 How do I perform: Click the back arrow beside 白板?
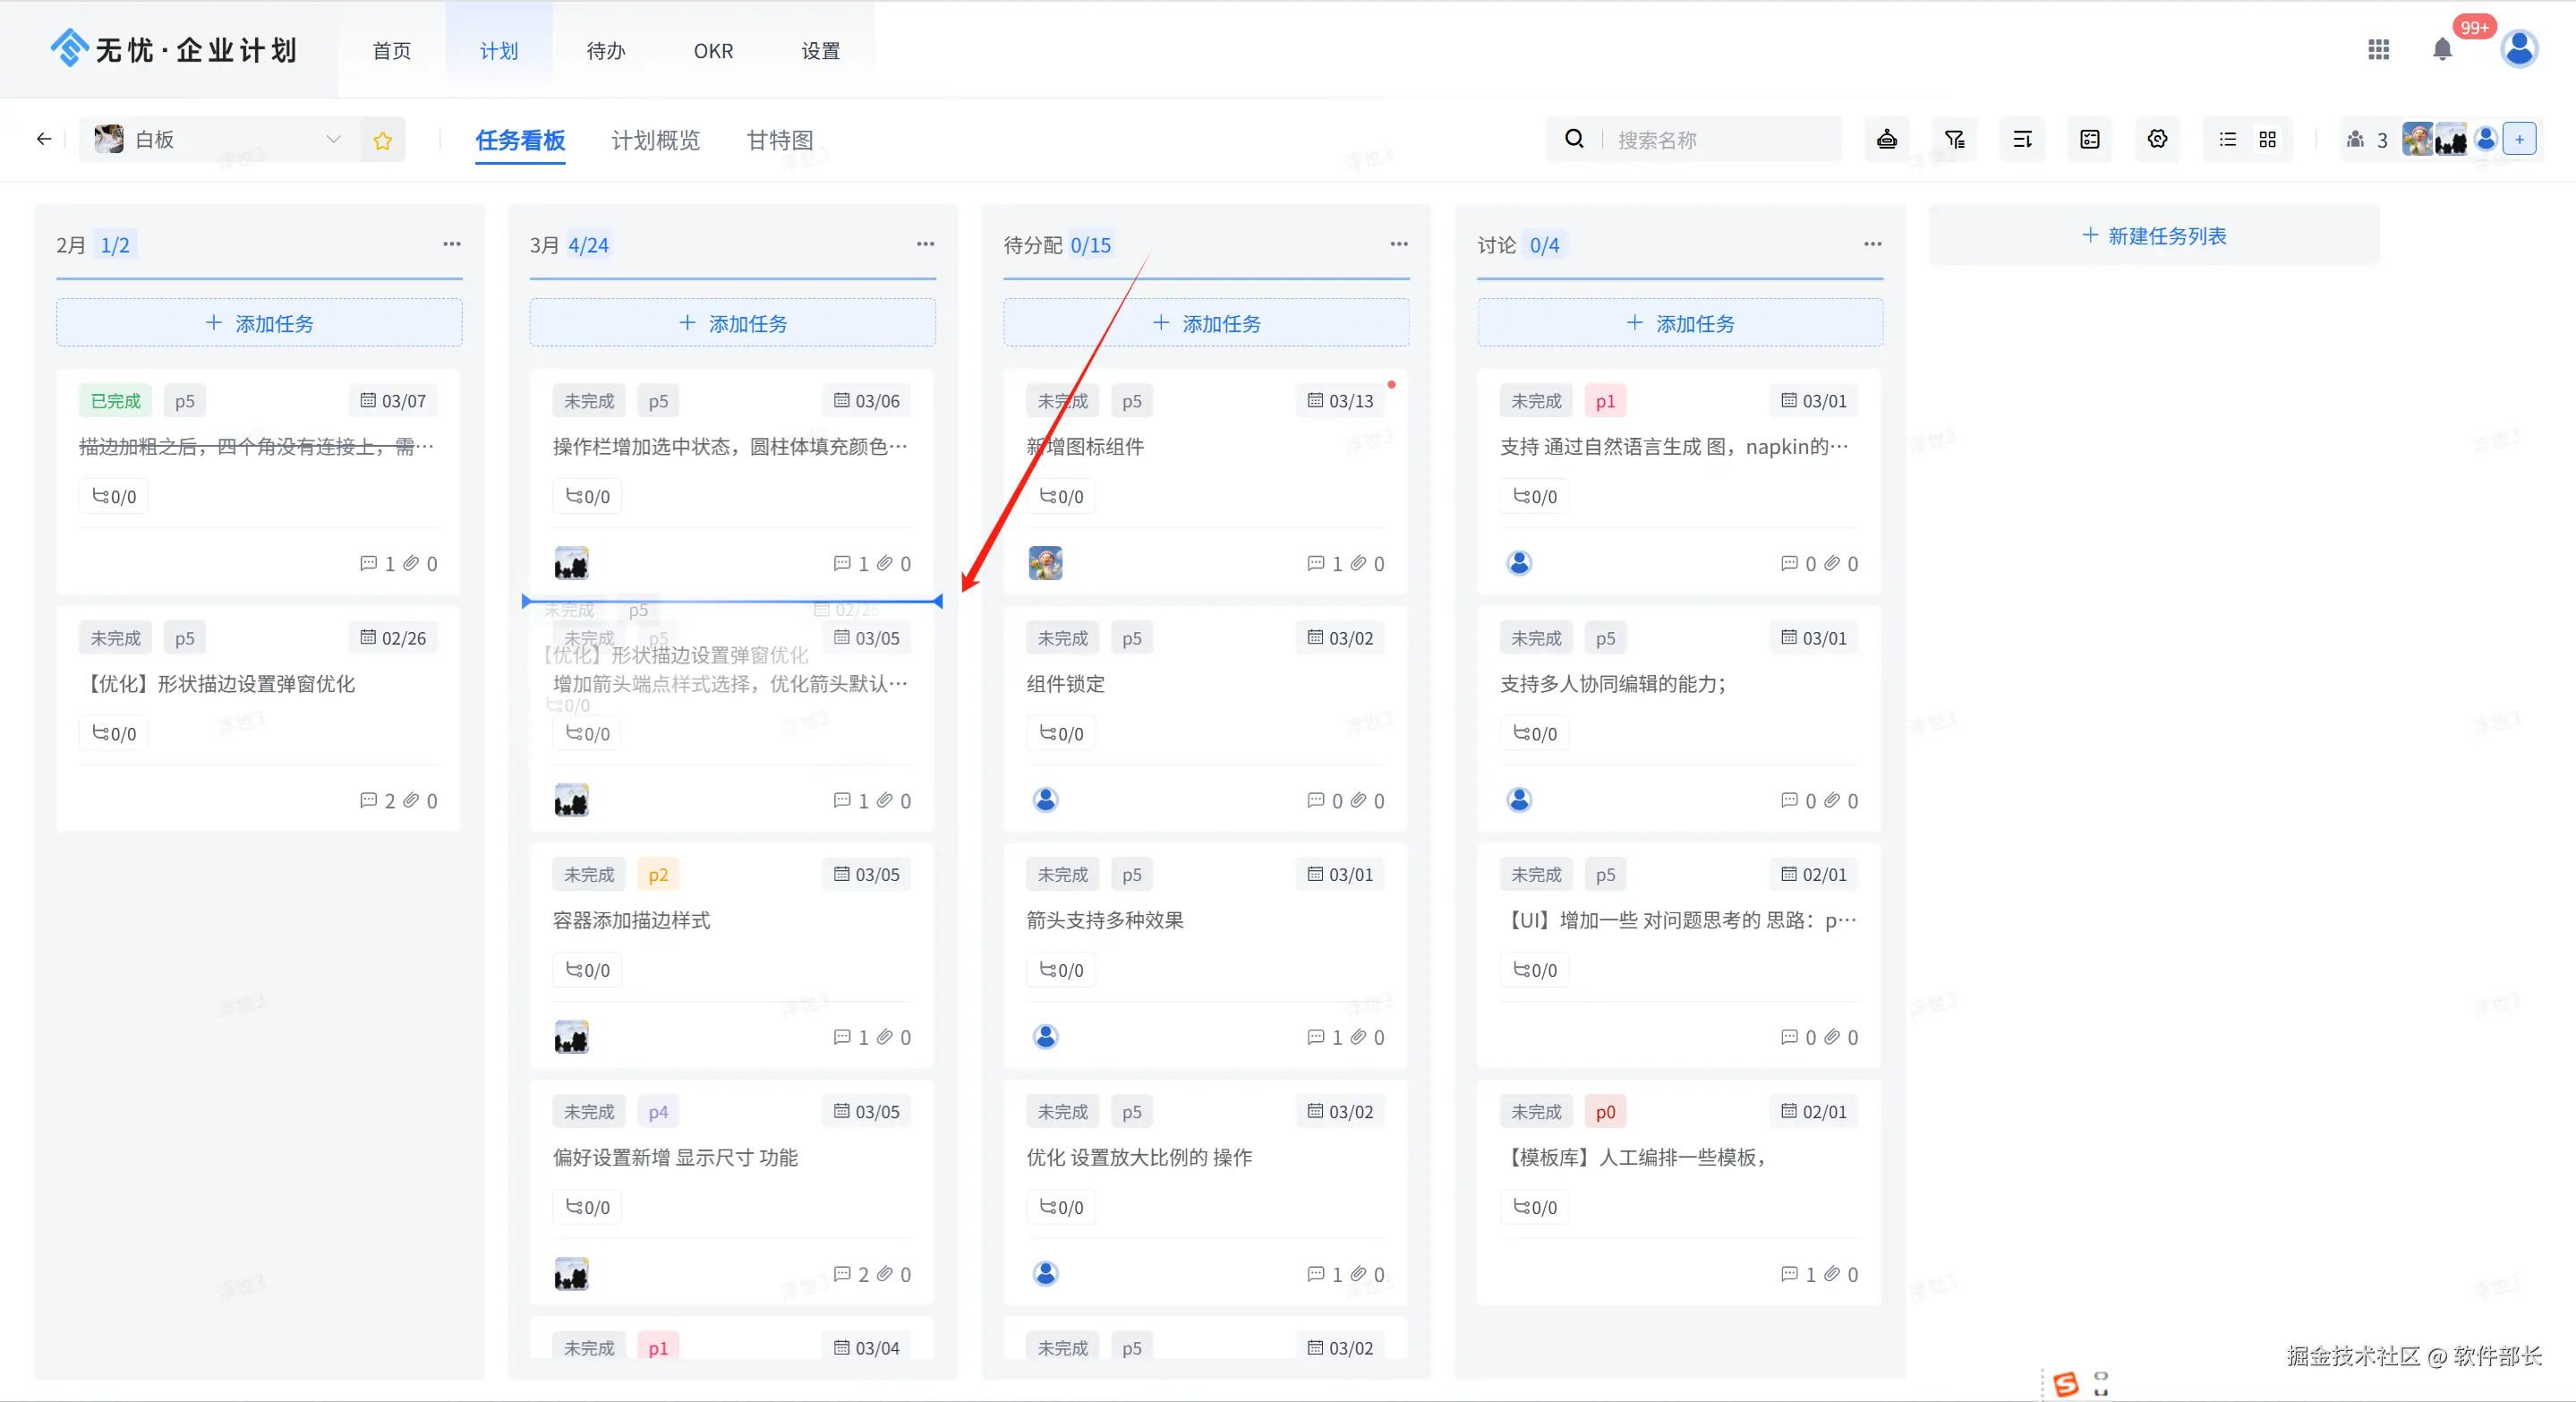(x=43, y=139)
